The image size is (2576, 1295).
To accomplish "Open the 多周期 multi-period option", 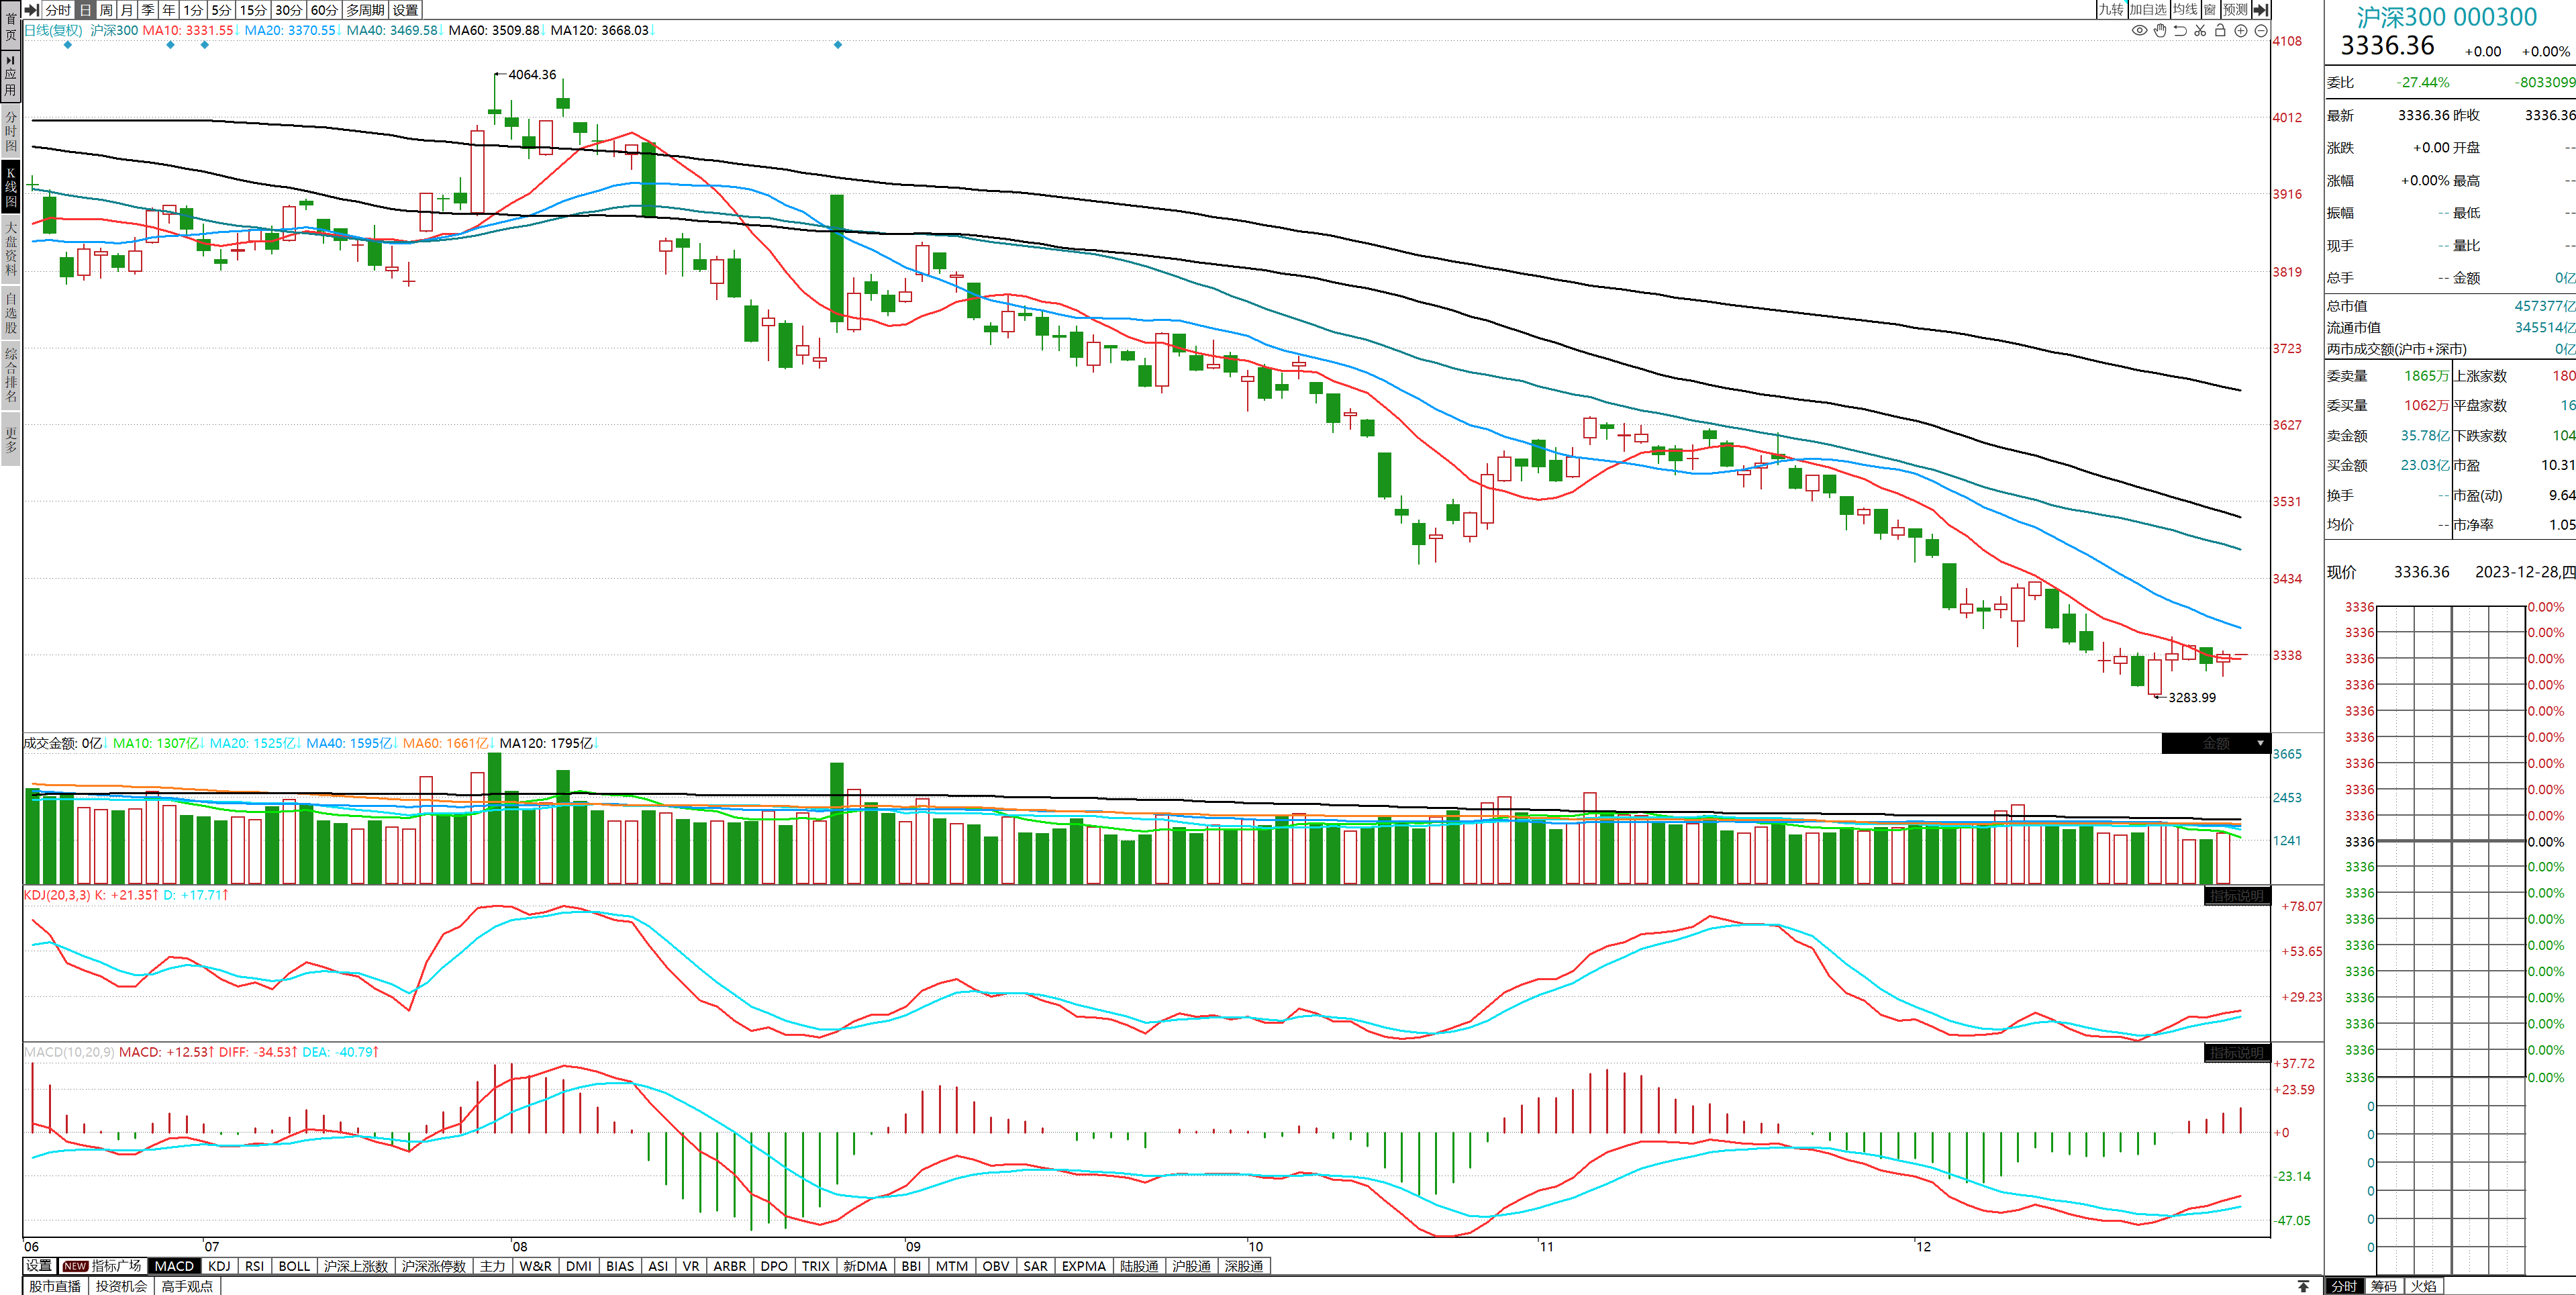I will pyautogui.click(x=365, y=10).
